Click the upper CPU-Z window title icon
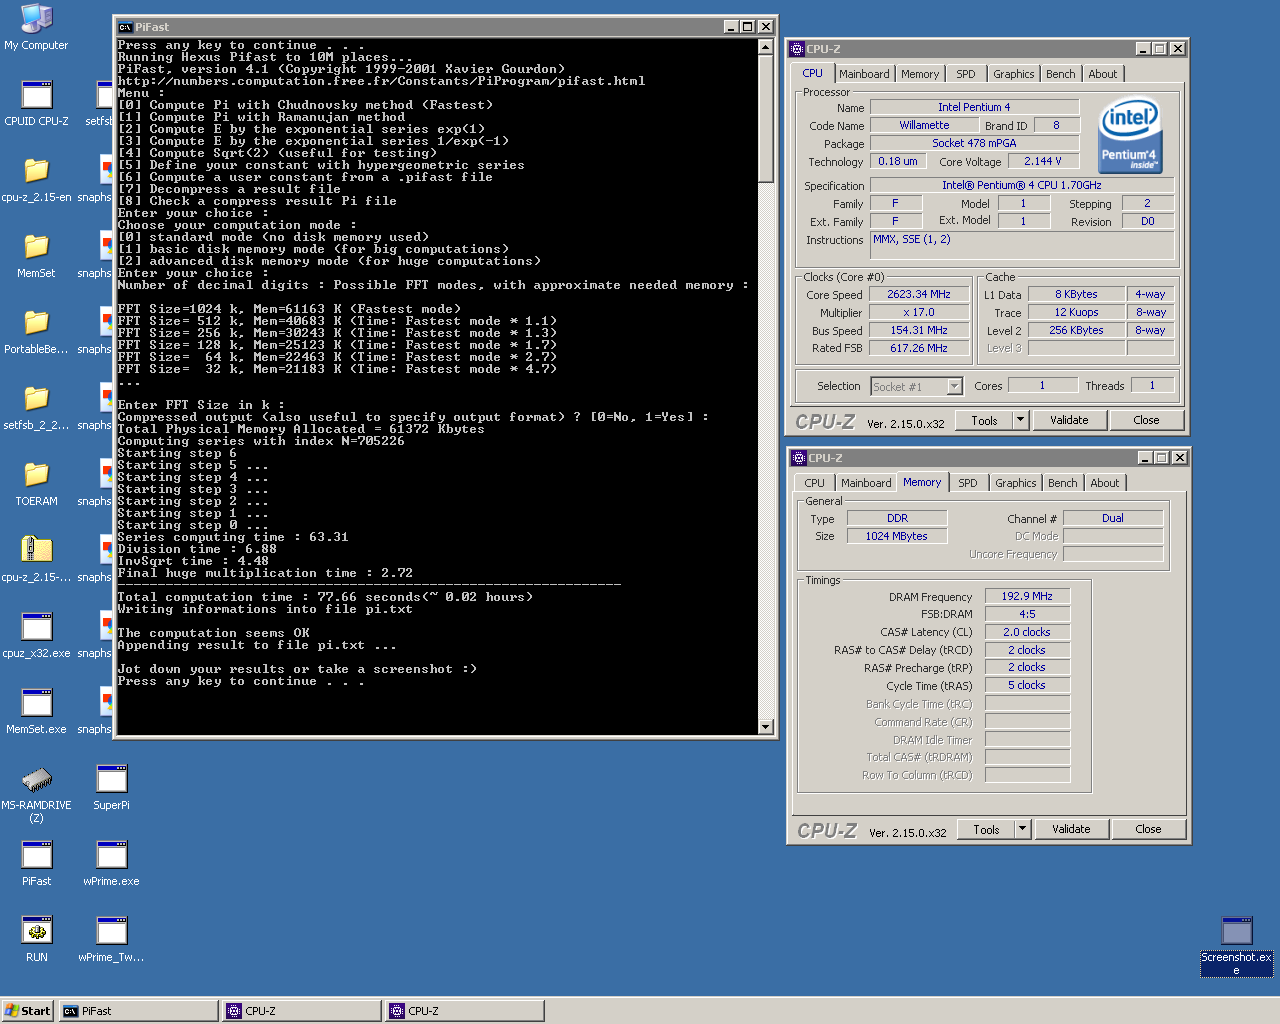 (797, 48)
